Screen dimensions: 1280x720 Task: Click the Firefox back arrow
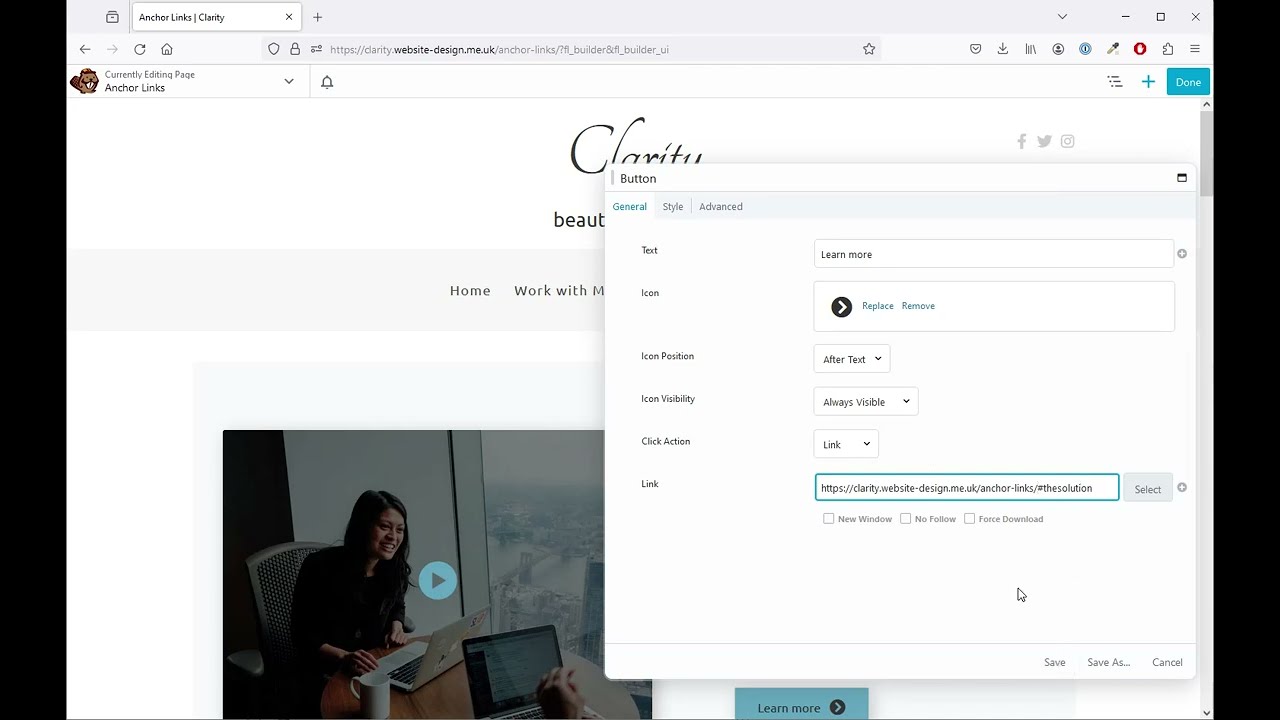coord(85,49)
